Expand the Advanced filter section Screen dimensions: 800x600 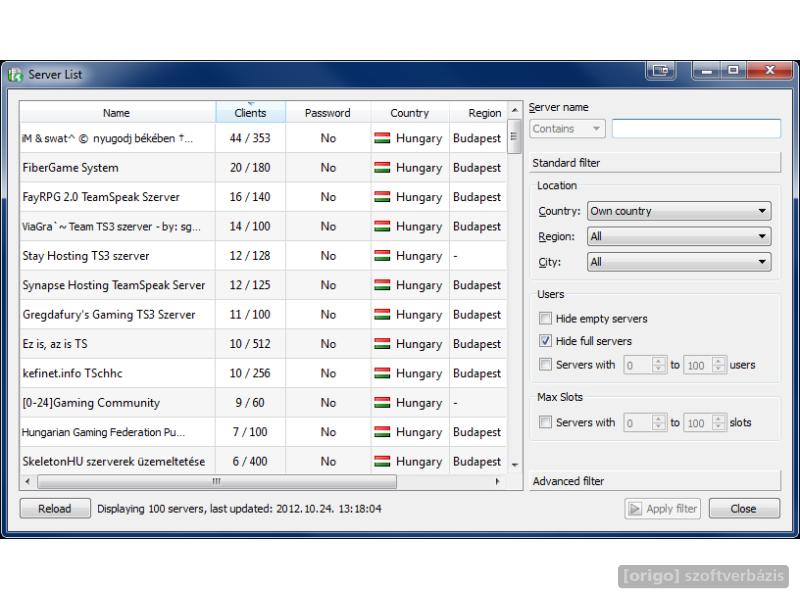[x=655, y=481]
